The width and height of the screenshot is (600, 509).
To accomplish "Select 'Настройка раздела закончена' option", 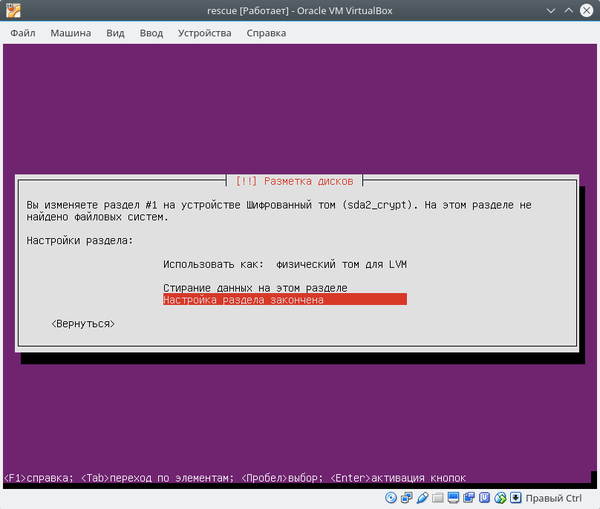I will point(285,300).
